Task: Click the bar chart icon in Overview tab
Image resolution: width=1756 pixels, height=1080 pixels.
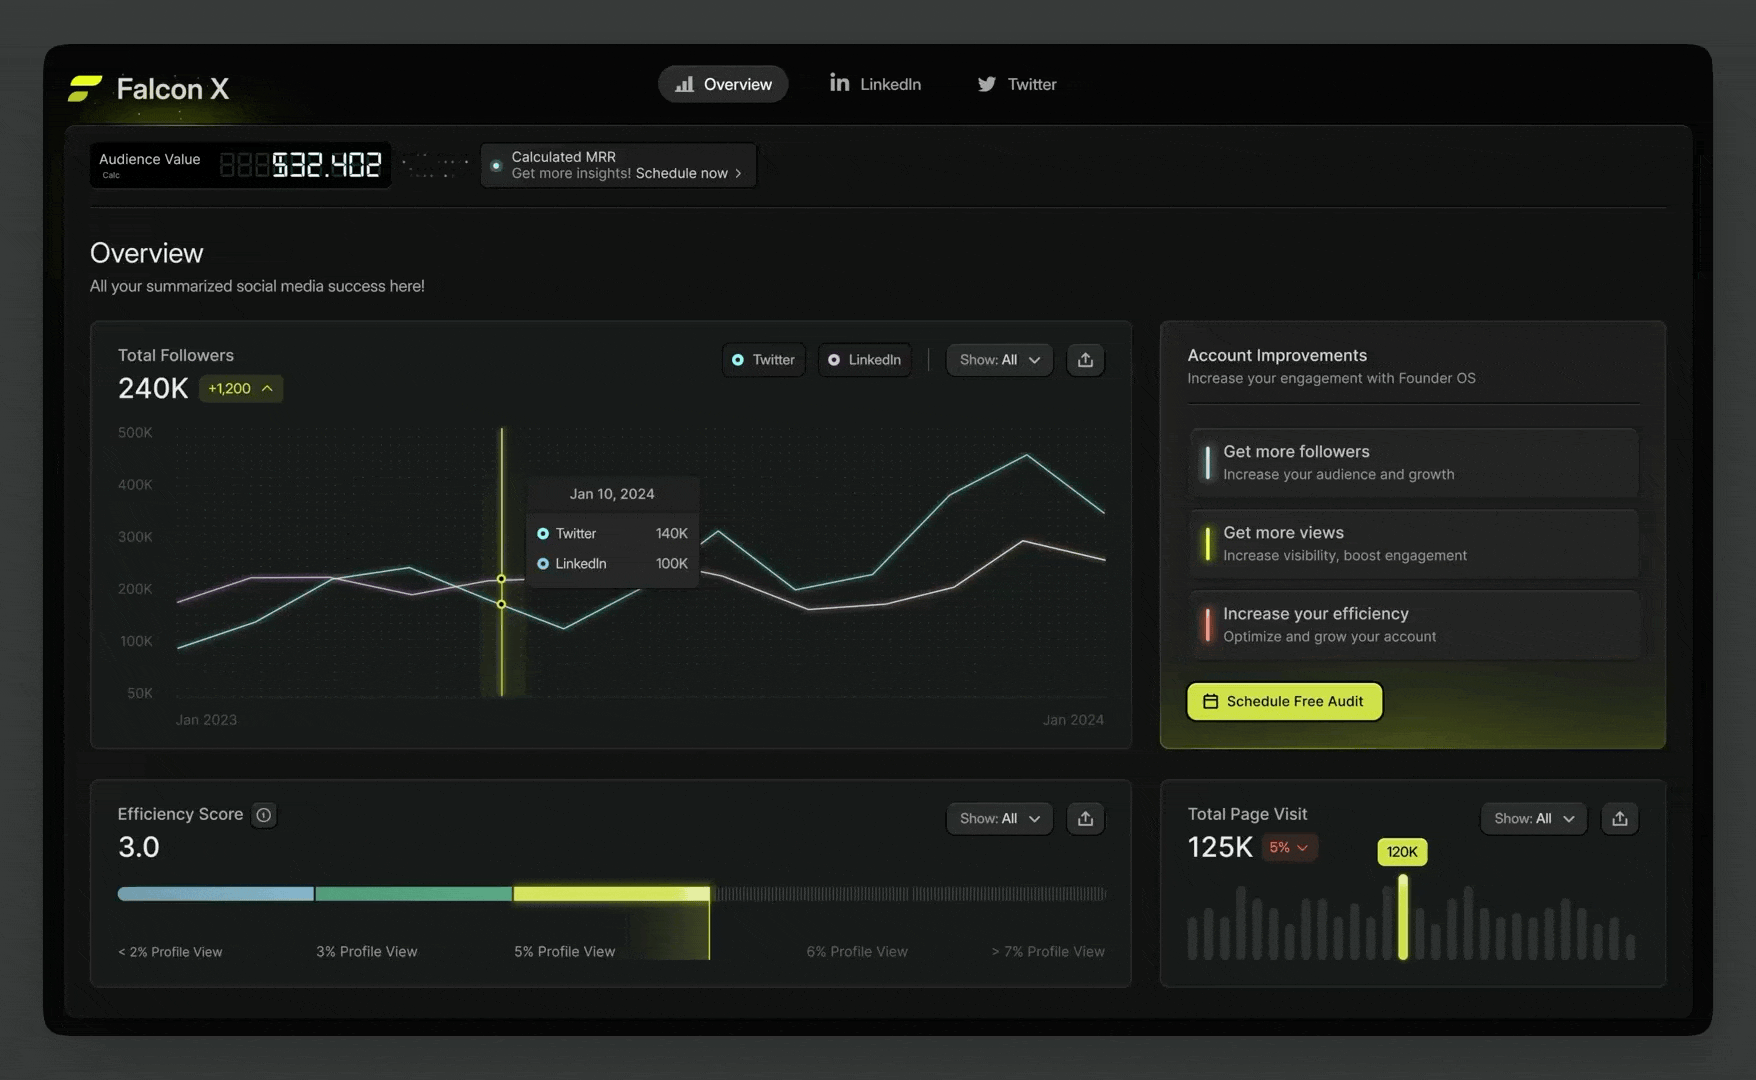Action: coord(684,84)
